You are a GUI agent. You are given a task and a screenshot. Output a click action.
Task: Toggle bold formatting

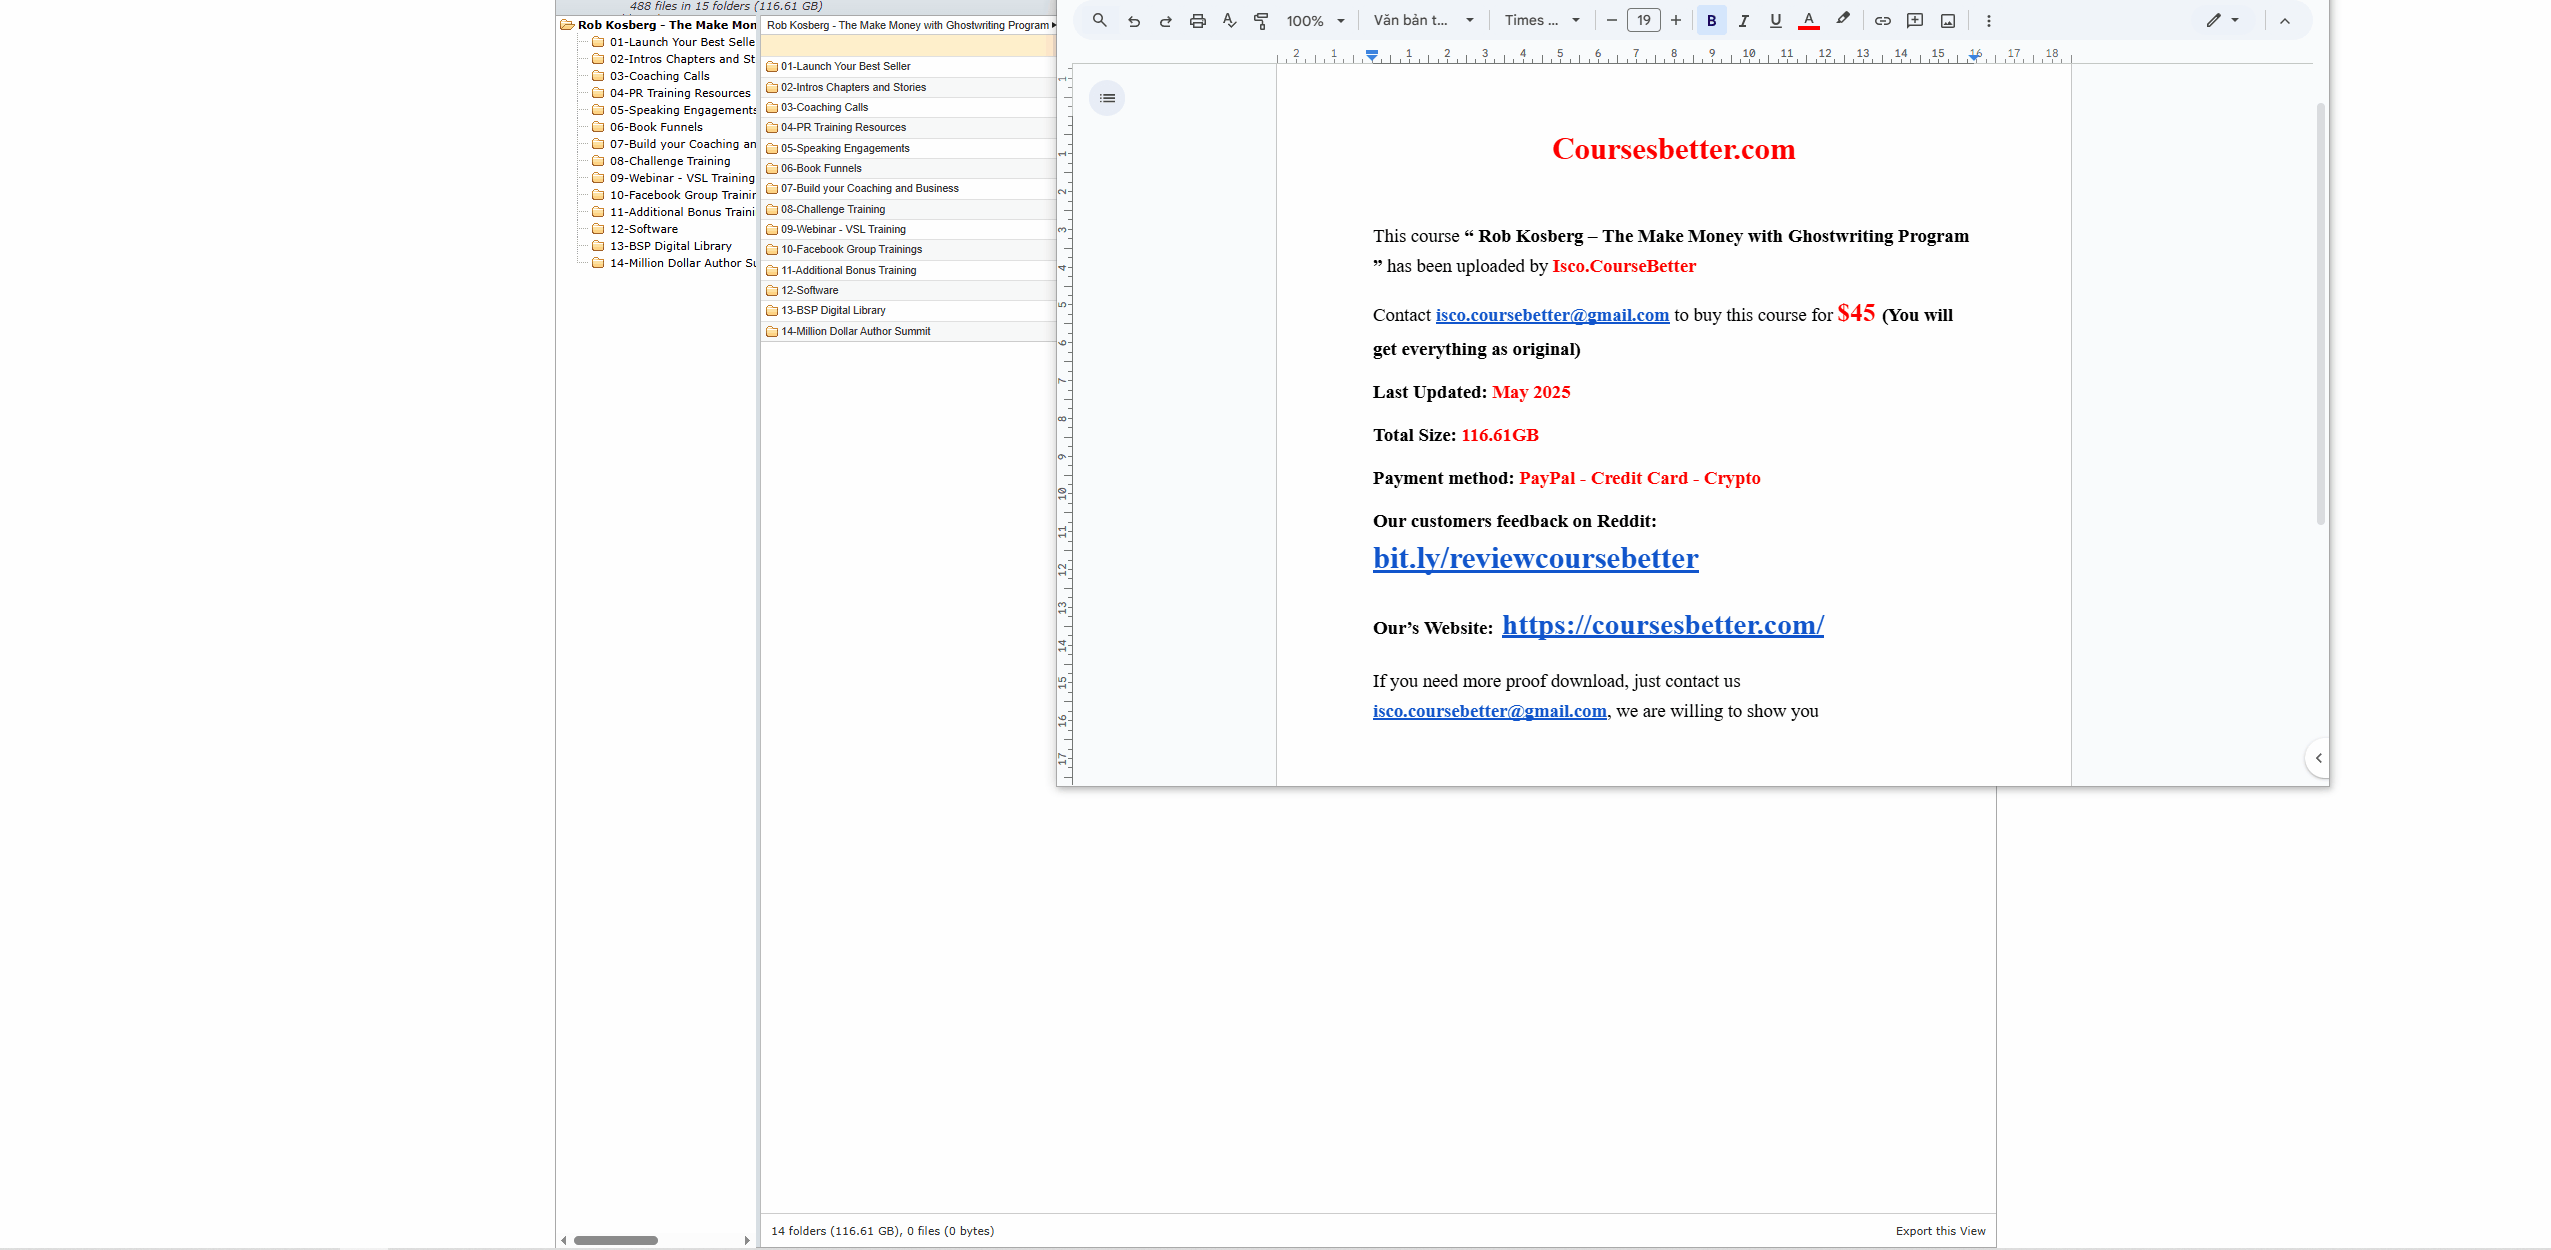(x=1712, y=20)
